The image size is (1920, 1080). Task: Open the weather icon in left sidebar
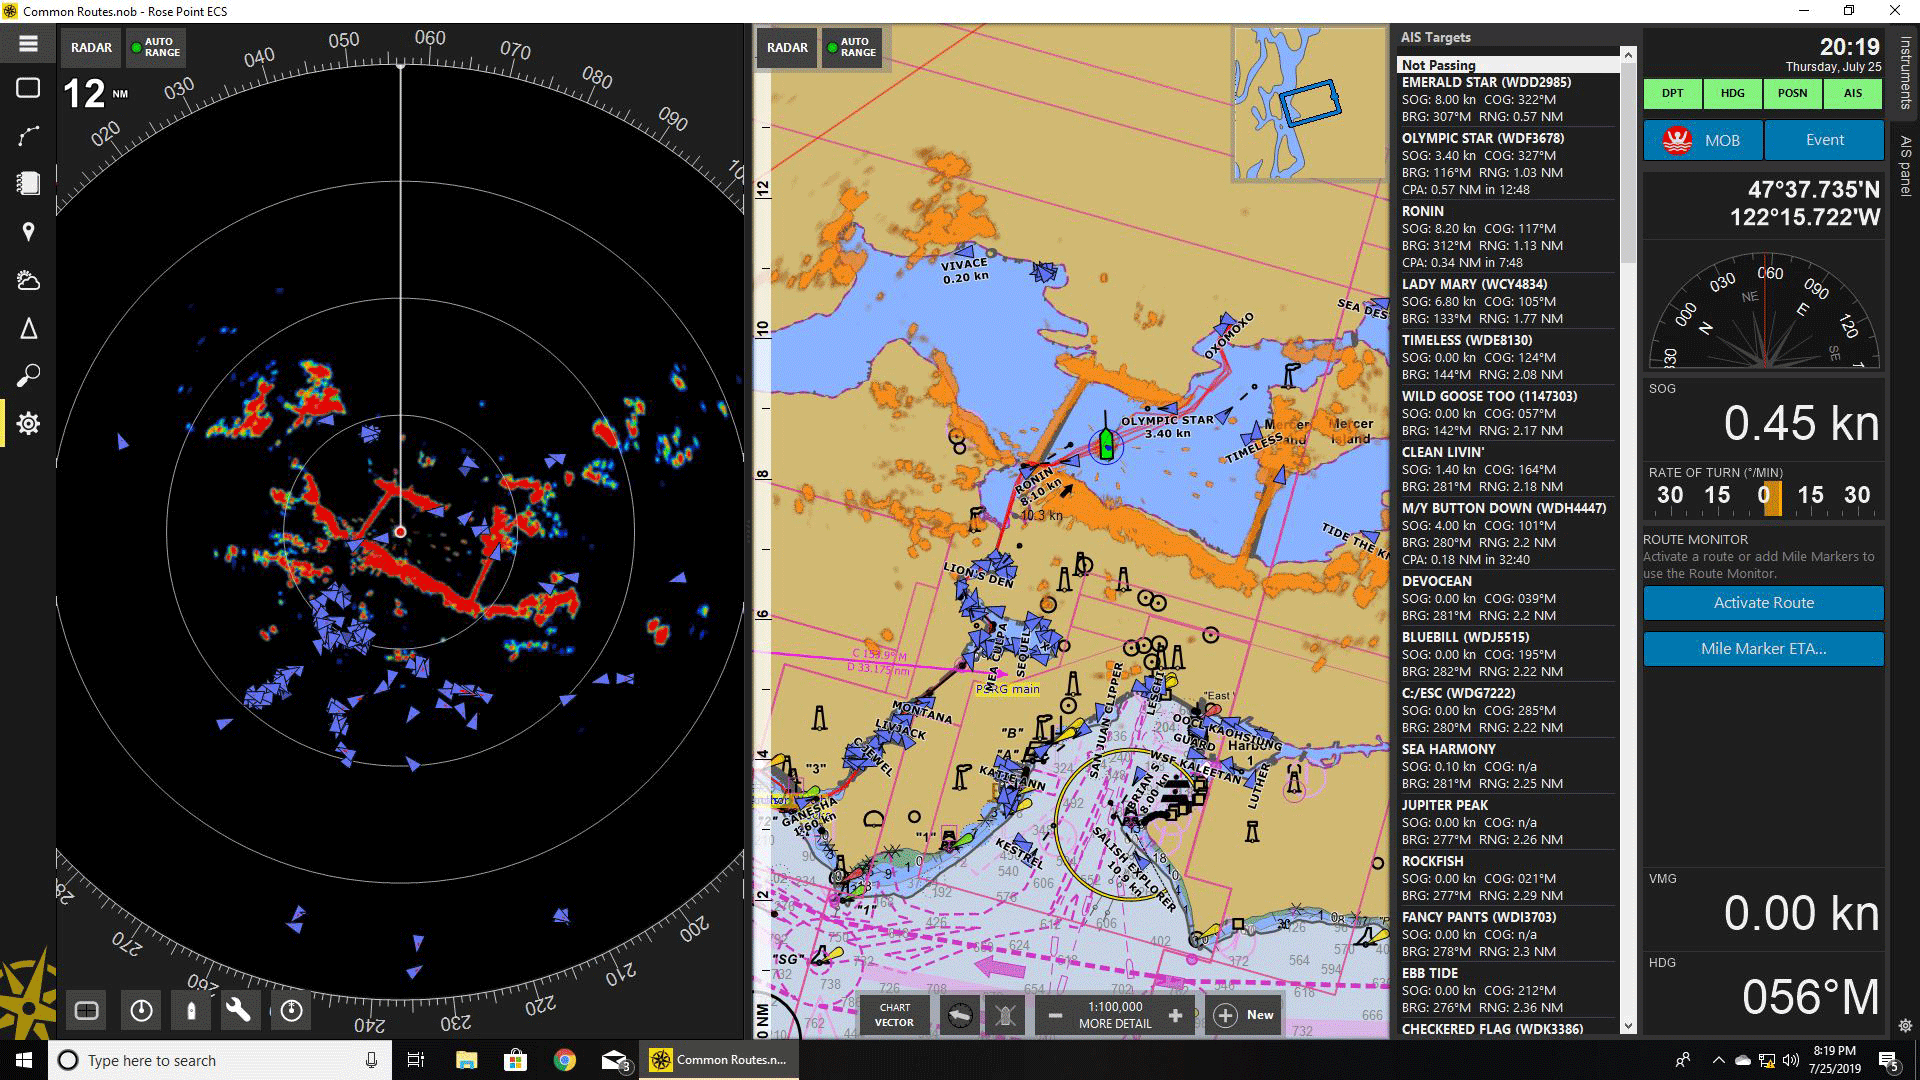[28, 281]
